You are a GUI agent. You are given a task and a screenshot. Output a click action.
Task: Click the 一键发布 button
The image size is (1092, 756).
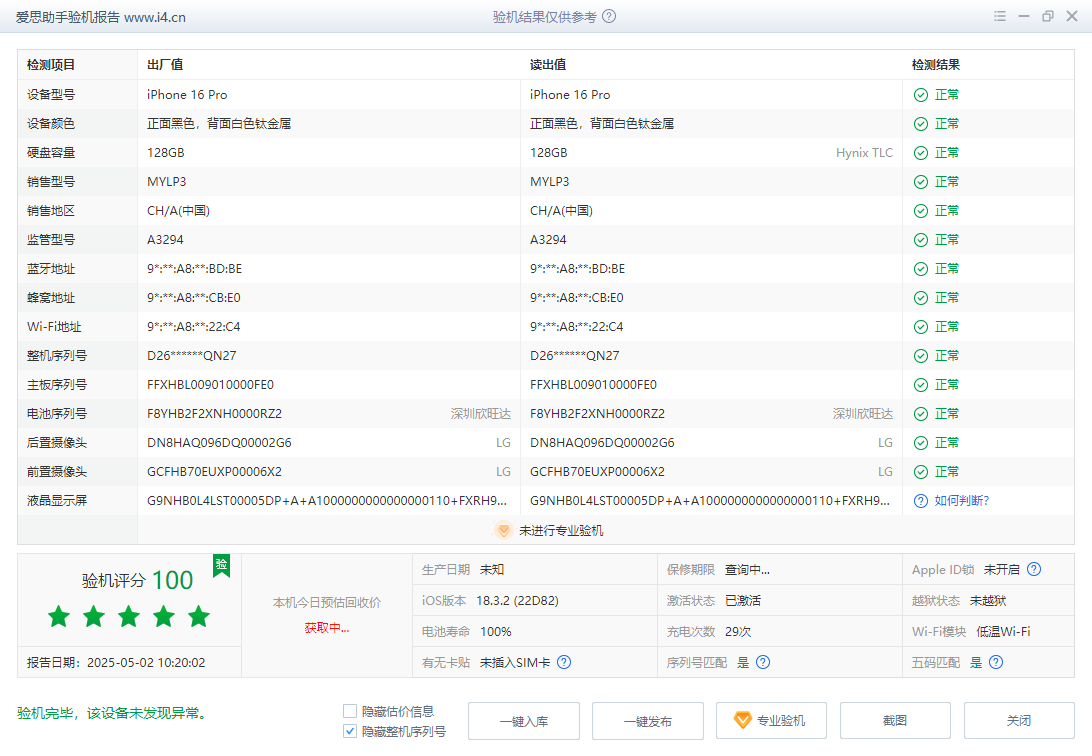click(x=648, y=721)
